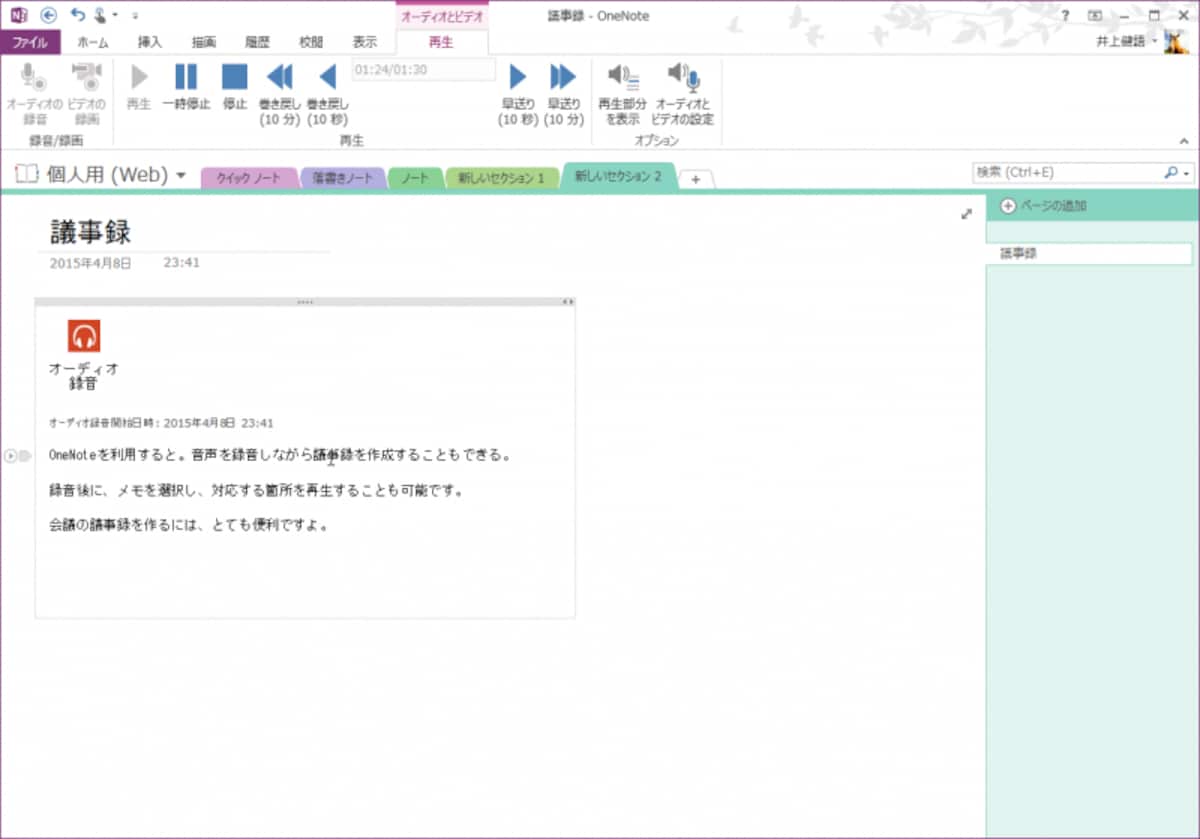Open オーディオとビデオの設定 settings
The width and height of the screenshot is (1200, 839).
coord(683,95)
